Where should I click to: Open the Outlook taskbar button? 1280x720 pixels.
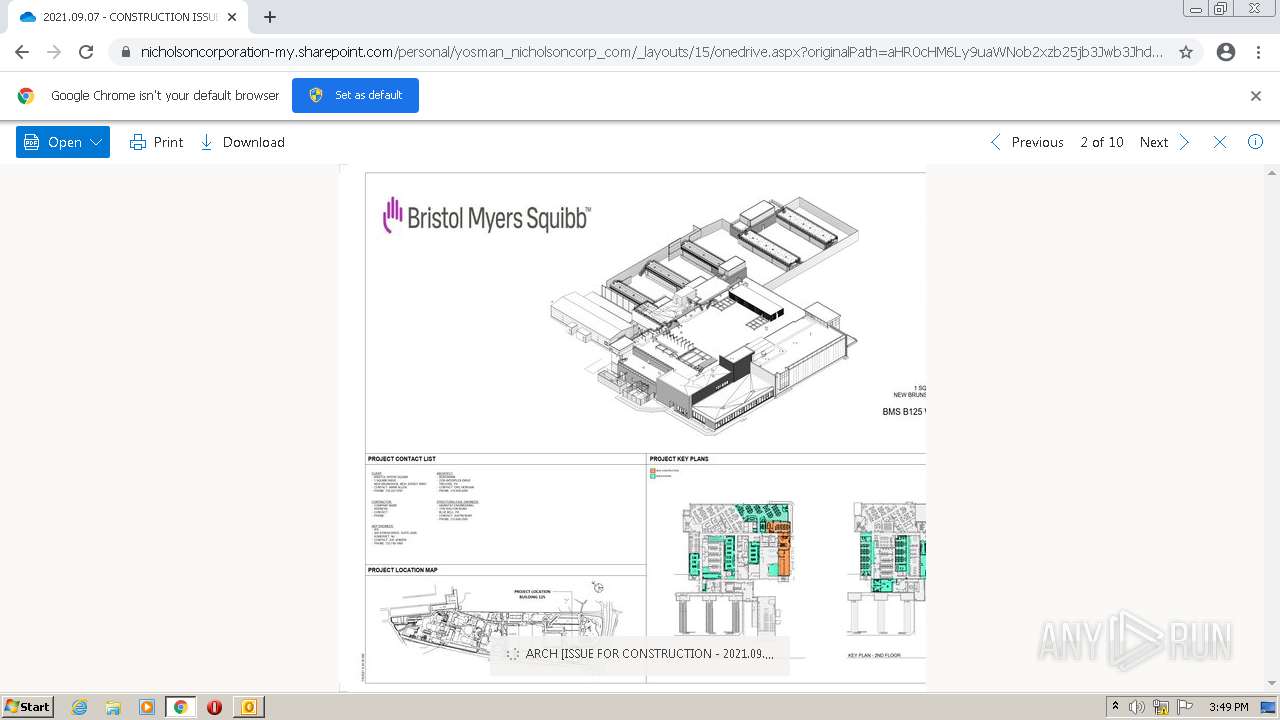point(248,707)
